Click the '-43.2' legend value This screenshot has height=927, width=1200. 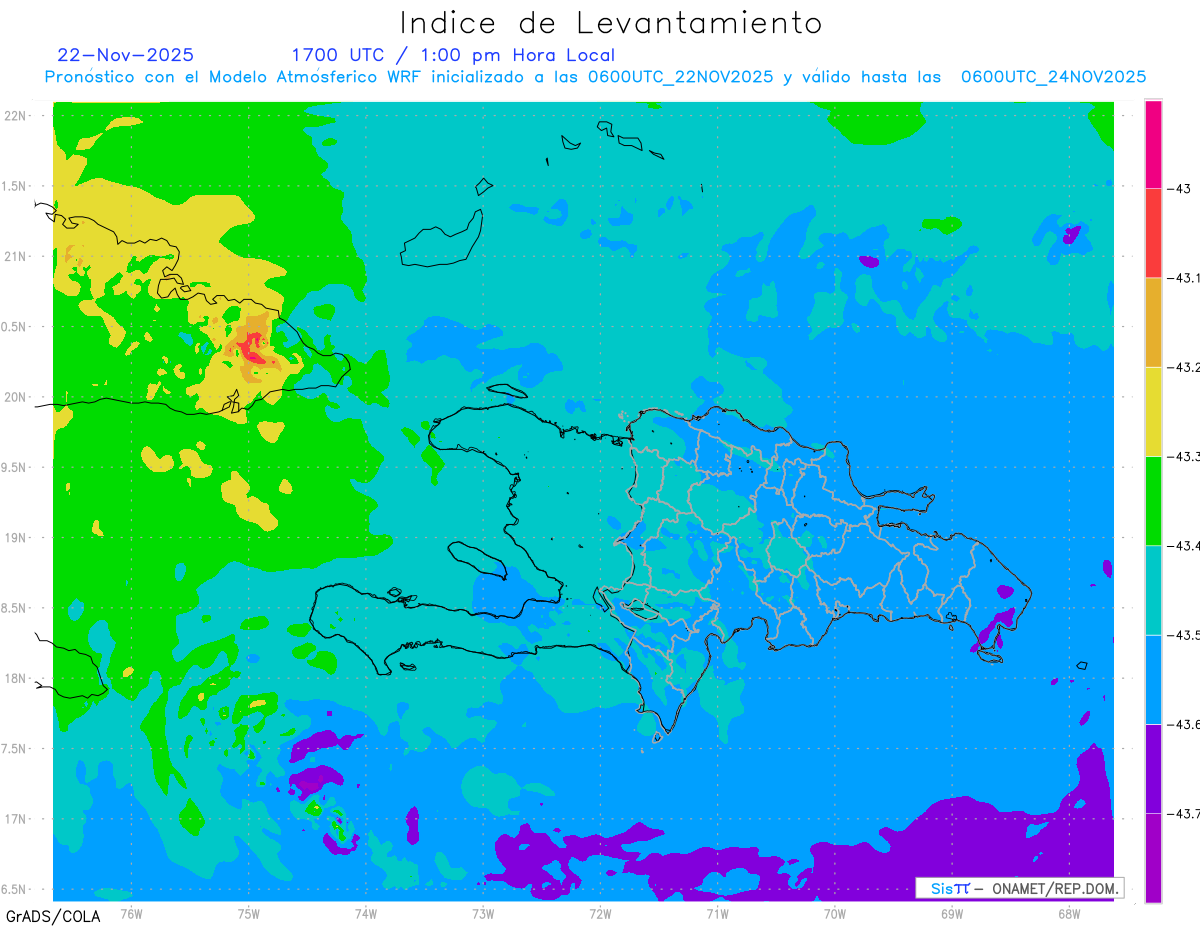(1183, 367)
